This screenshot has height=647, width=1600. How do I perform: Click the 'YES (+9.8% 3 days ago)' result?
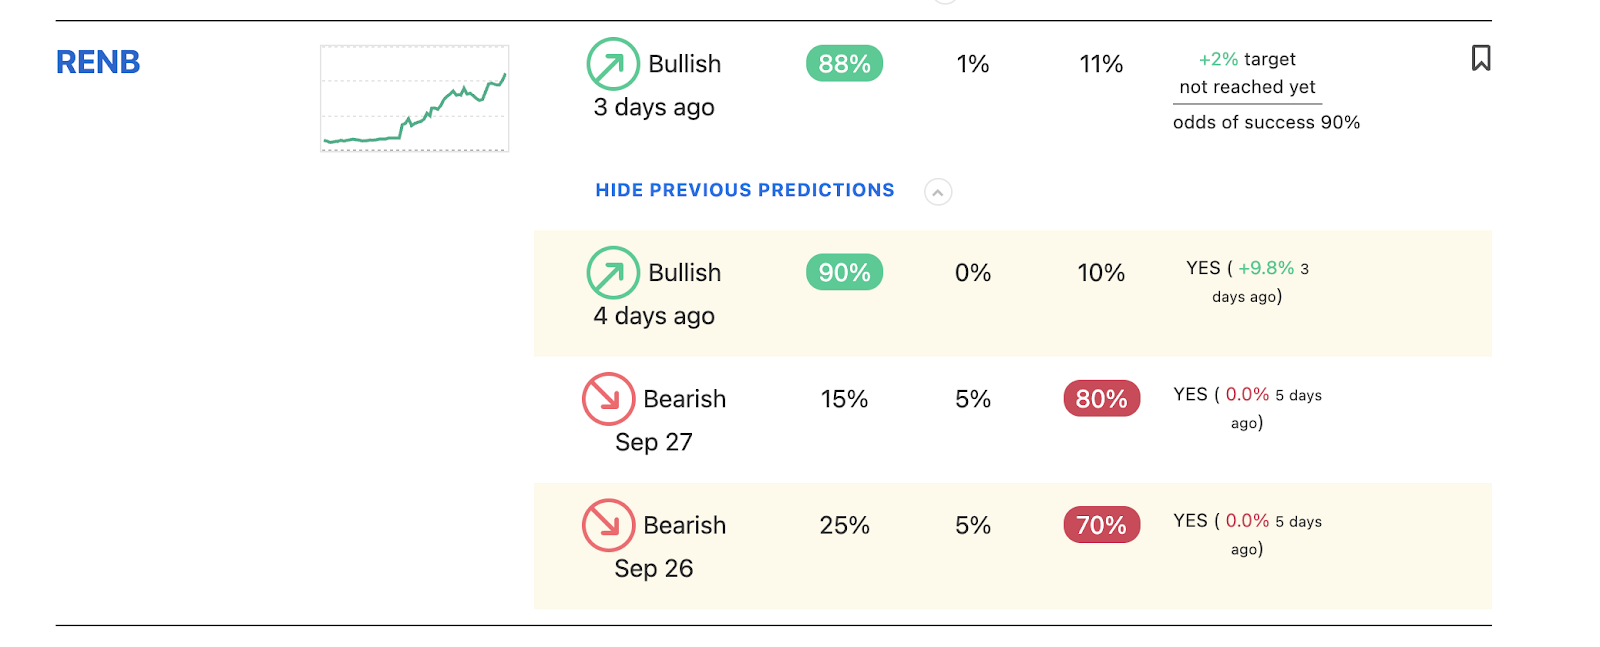pos(1247,282)
